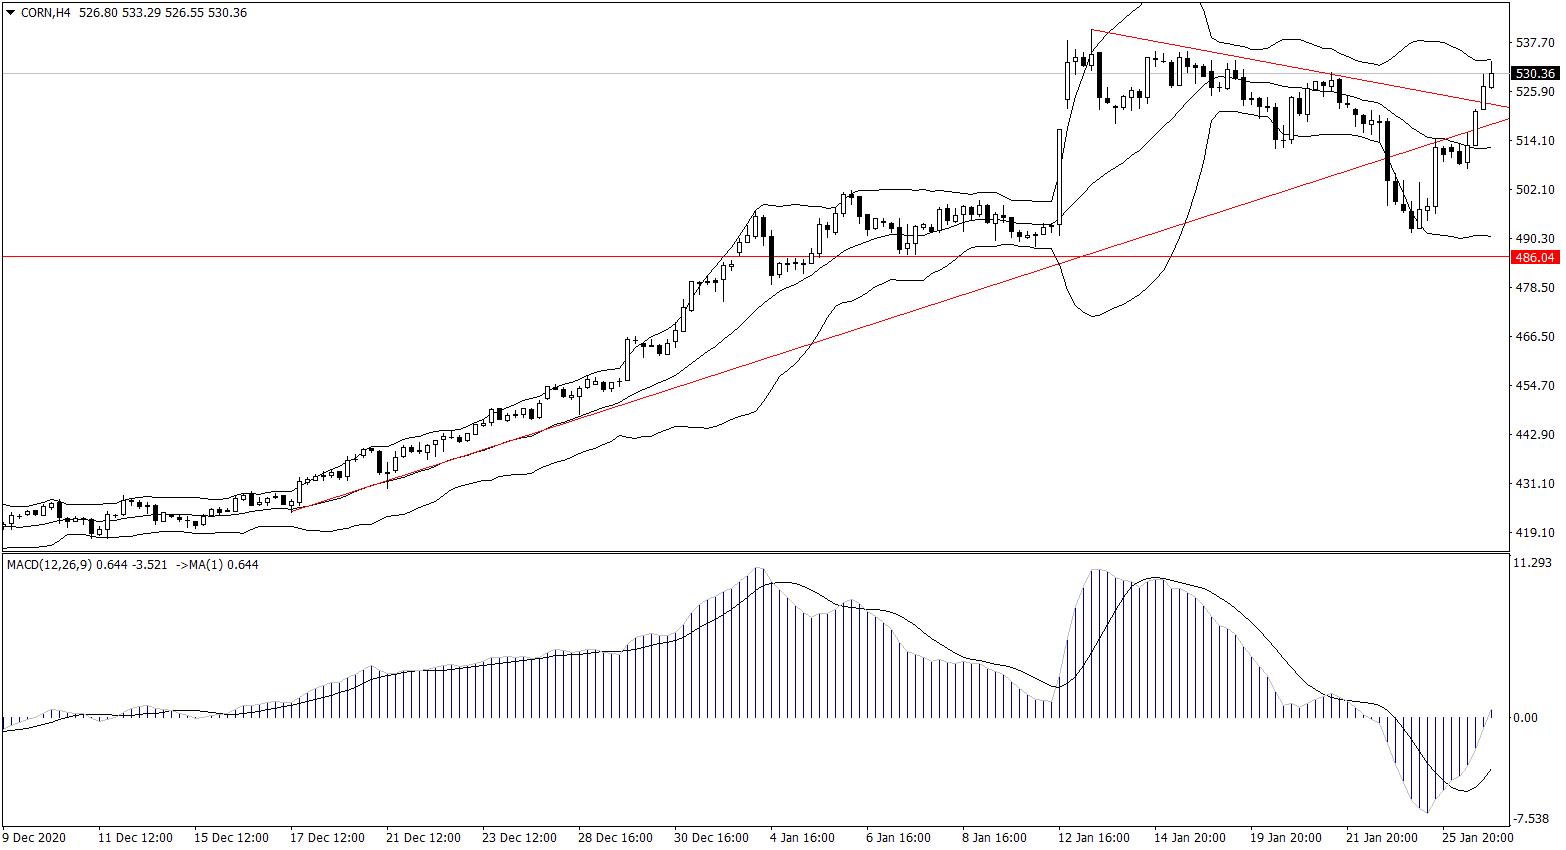
Task: Click the 12 Jan 16:00 time label
Action: tap(1093, 838)
